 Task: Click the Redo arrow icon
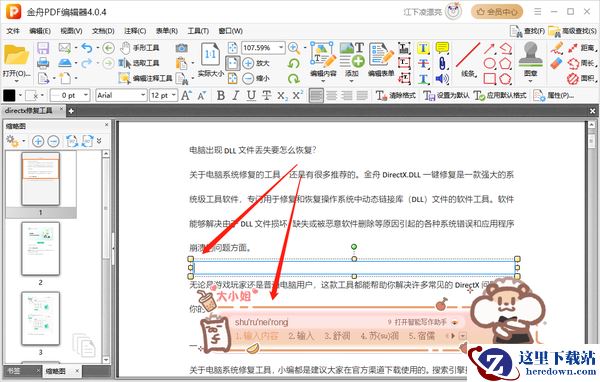pos(87,63)
